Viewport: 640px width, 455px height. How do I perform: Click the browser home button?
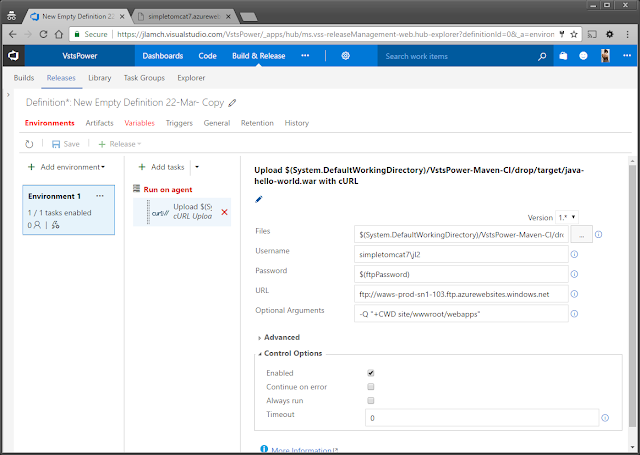[59, 34]
